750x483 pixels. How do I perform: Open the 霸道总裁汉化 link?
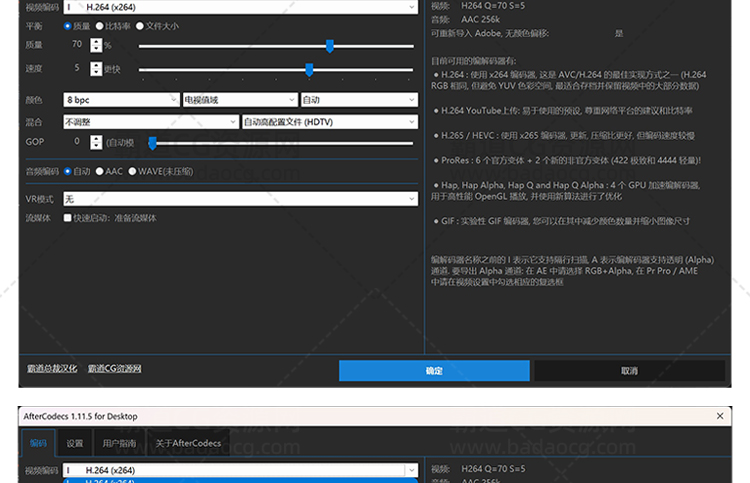click(x=51, y=369)
